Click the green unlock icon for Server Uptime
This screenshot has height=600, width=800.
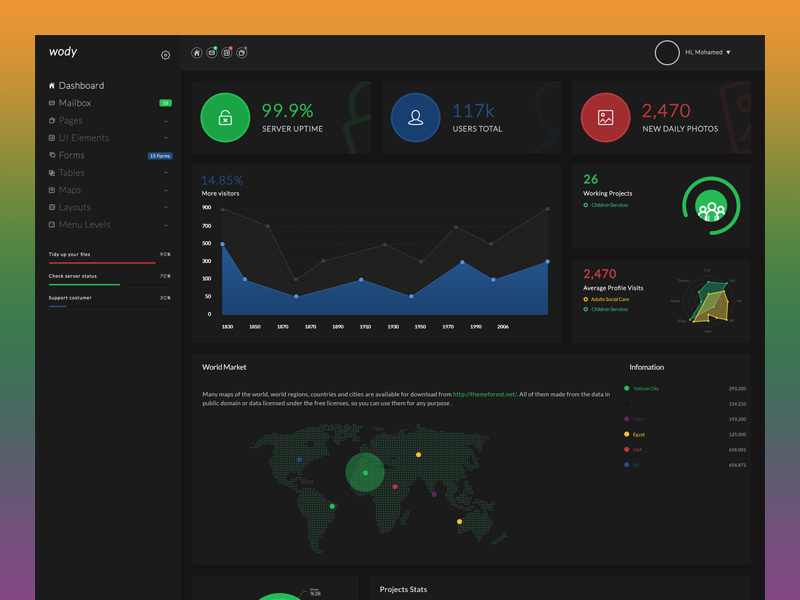pyautogui.click(x=225, y=117)
